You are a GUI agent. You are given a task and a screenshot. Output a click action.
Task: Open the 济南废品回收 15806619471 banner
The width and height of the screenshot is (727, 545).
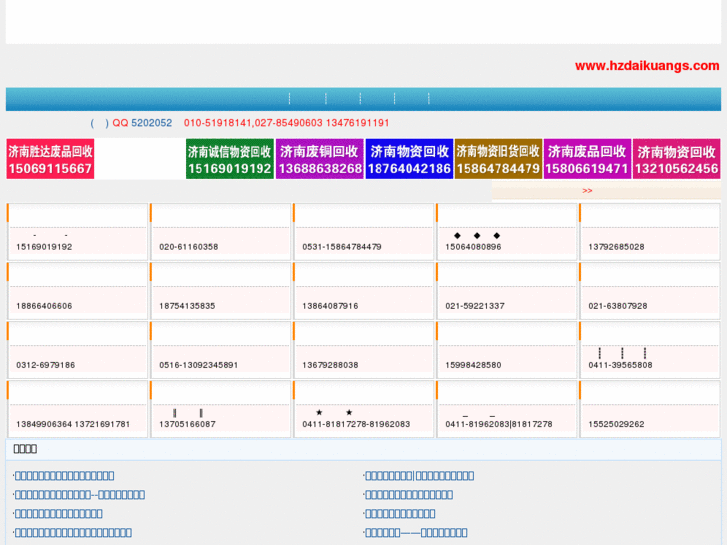click(587, 159)
